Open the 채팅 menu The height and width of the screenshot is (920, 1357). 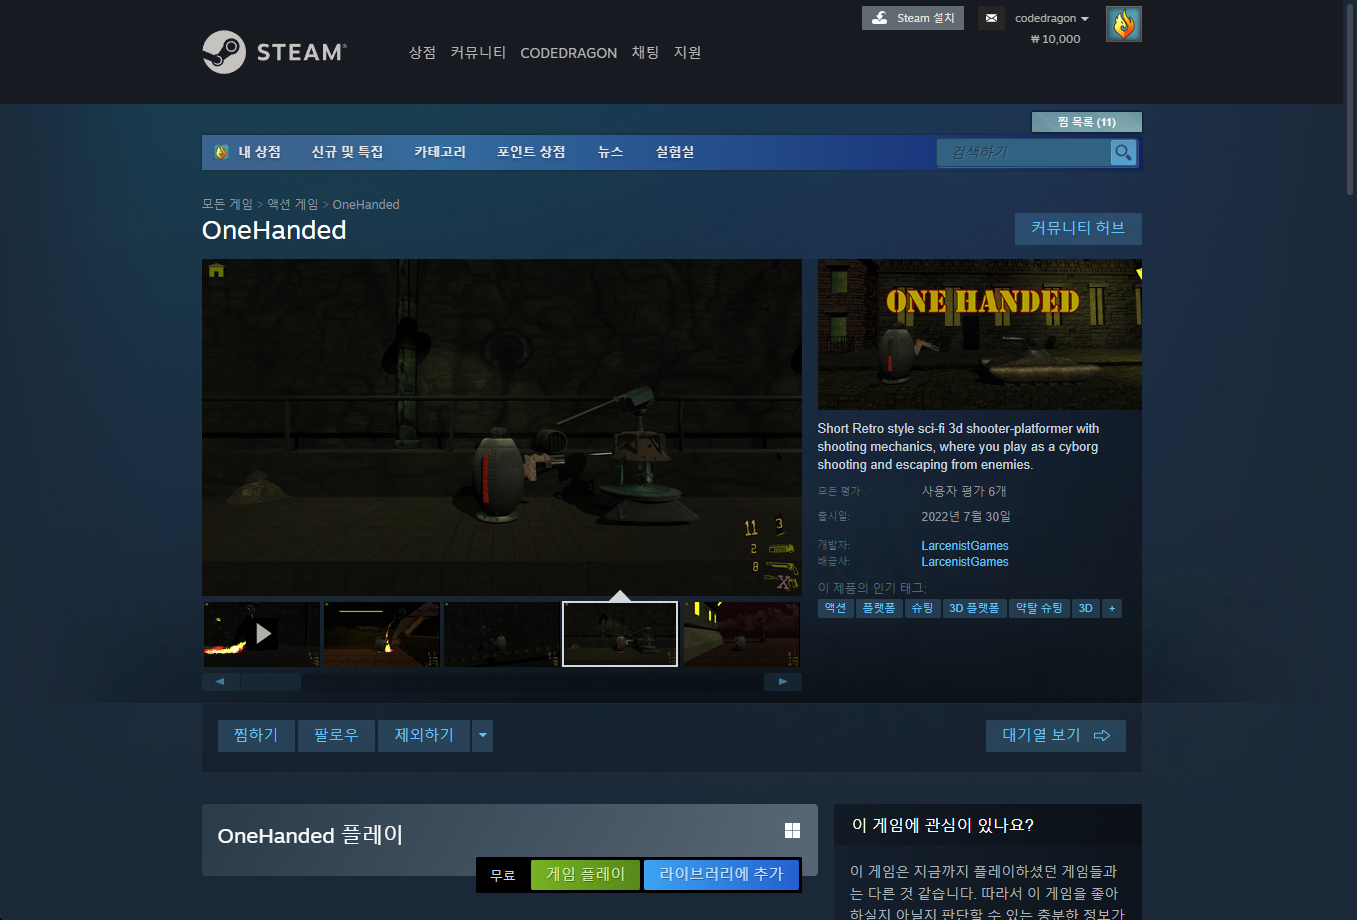(645, 53)
